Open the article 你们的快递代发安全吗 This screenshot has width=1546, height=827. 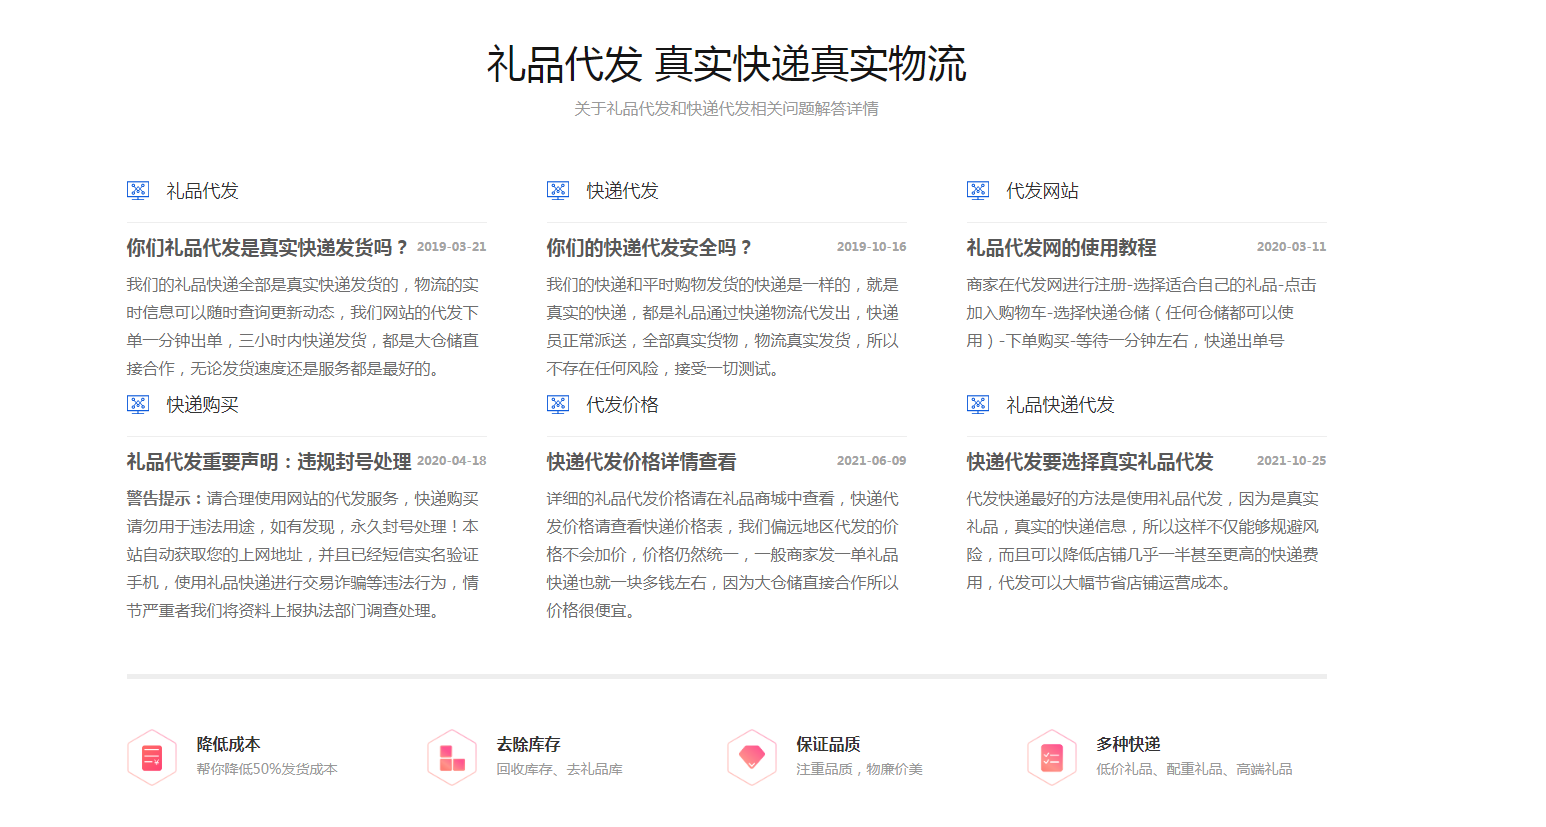pyautogui.click(x=646, y=247)
